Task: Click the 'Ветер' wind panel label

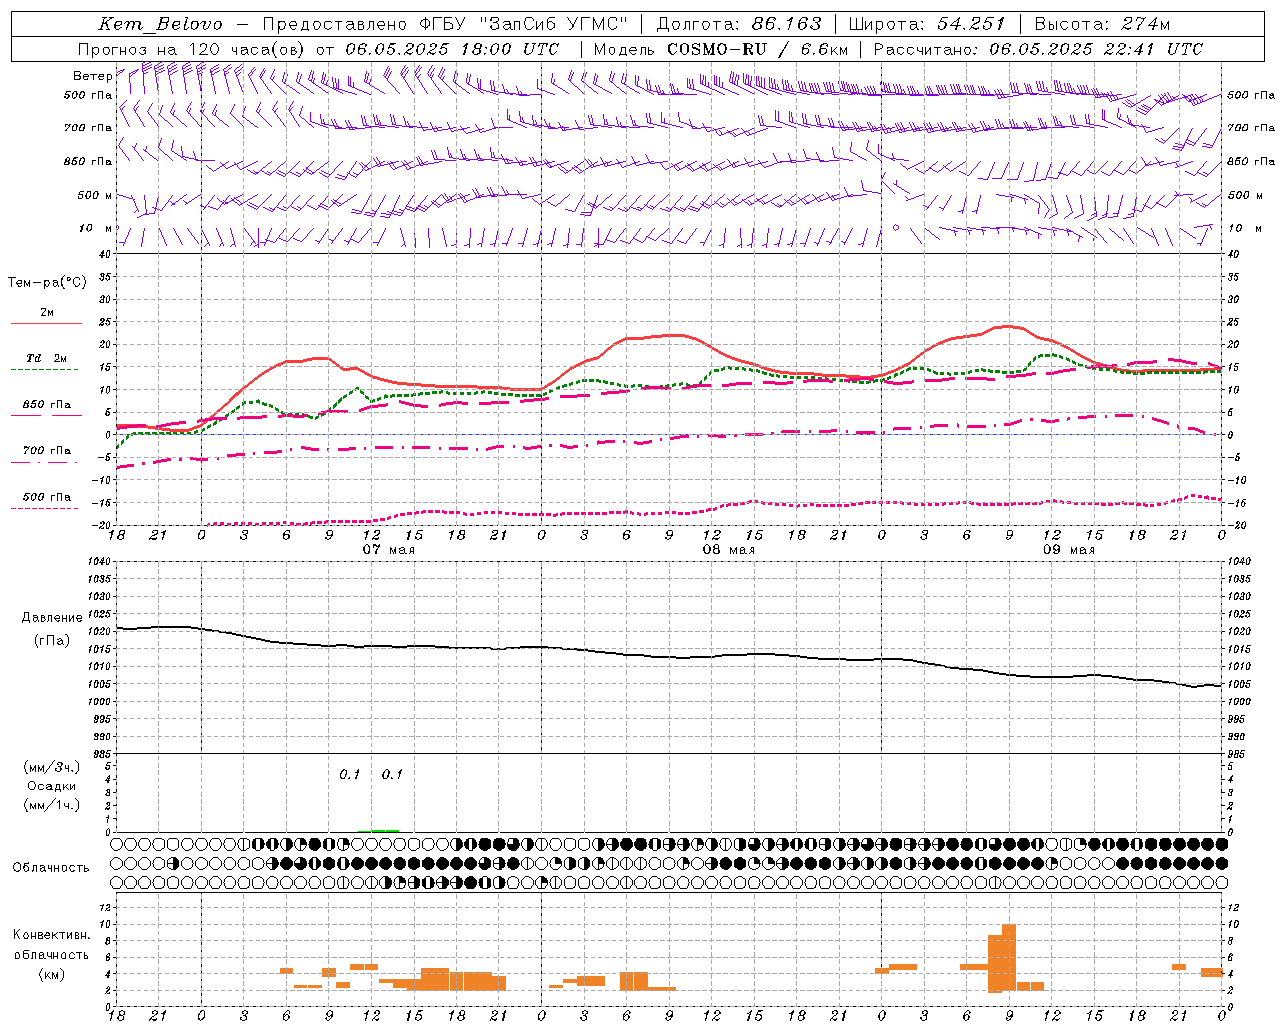Action: pos(92,76)
